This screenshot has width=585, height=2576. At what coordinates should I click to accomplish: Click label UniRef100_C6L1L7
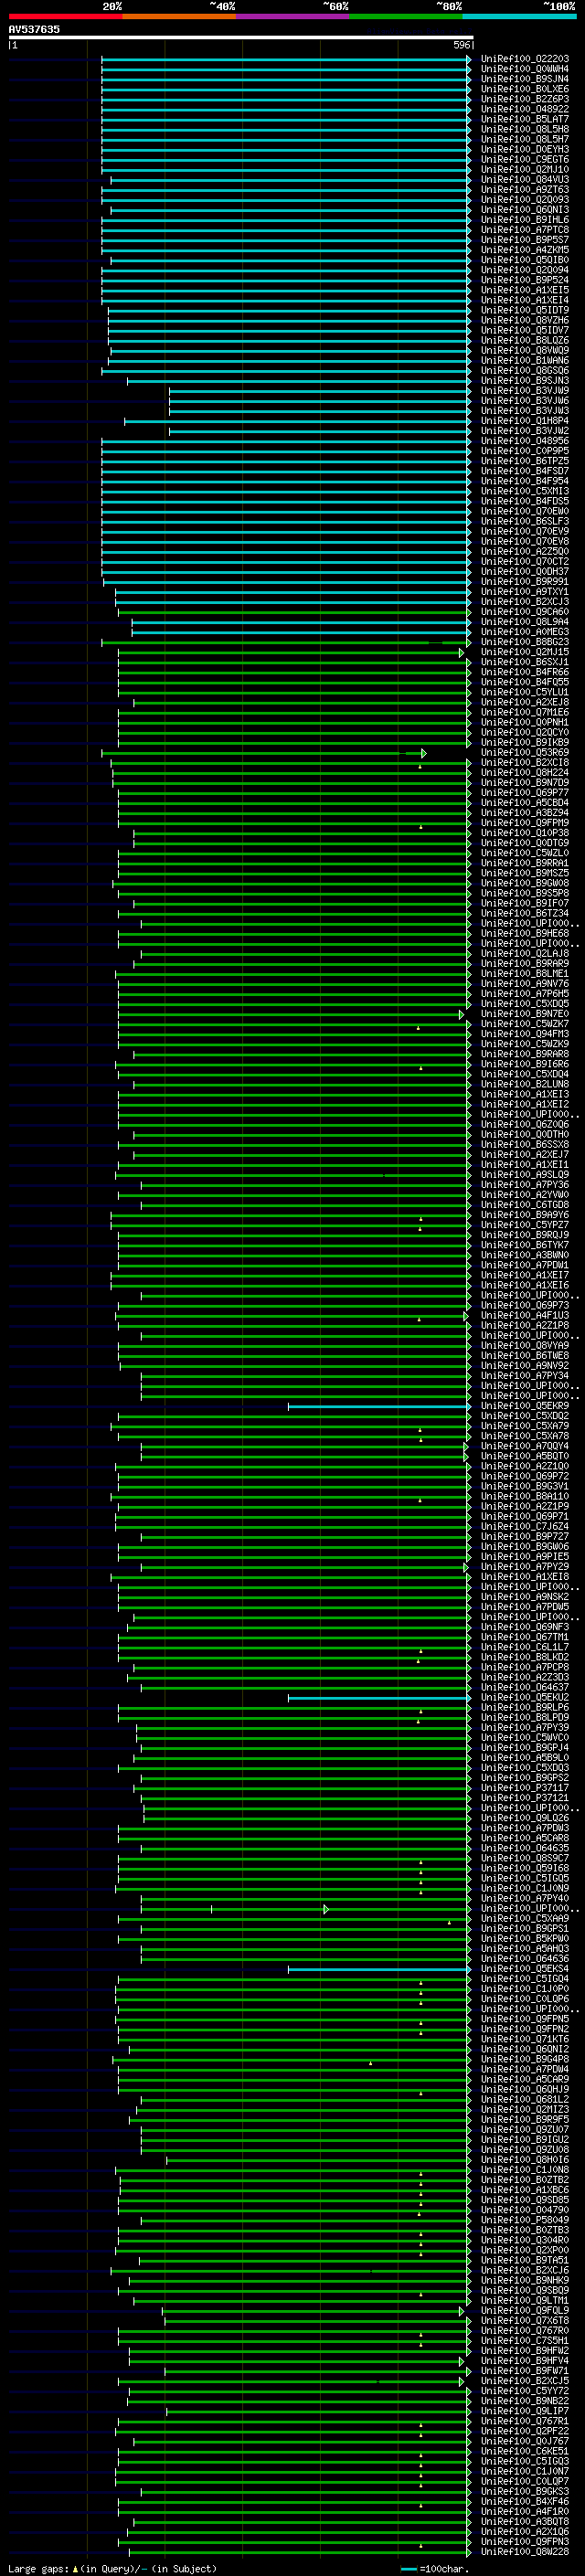click(524, 1648)
